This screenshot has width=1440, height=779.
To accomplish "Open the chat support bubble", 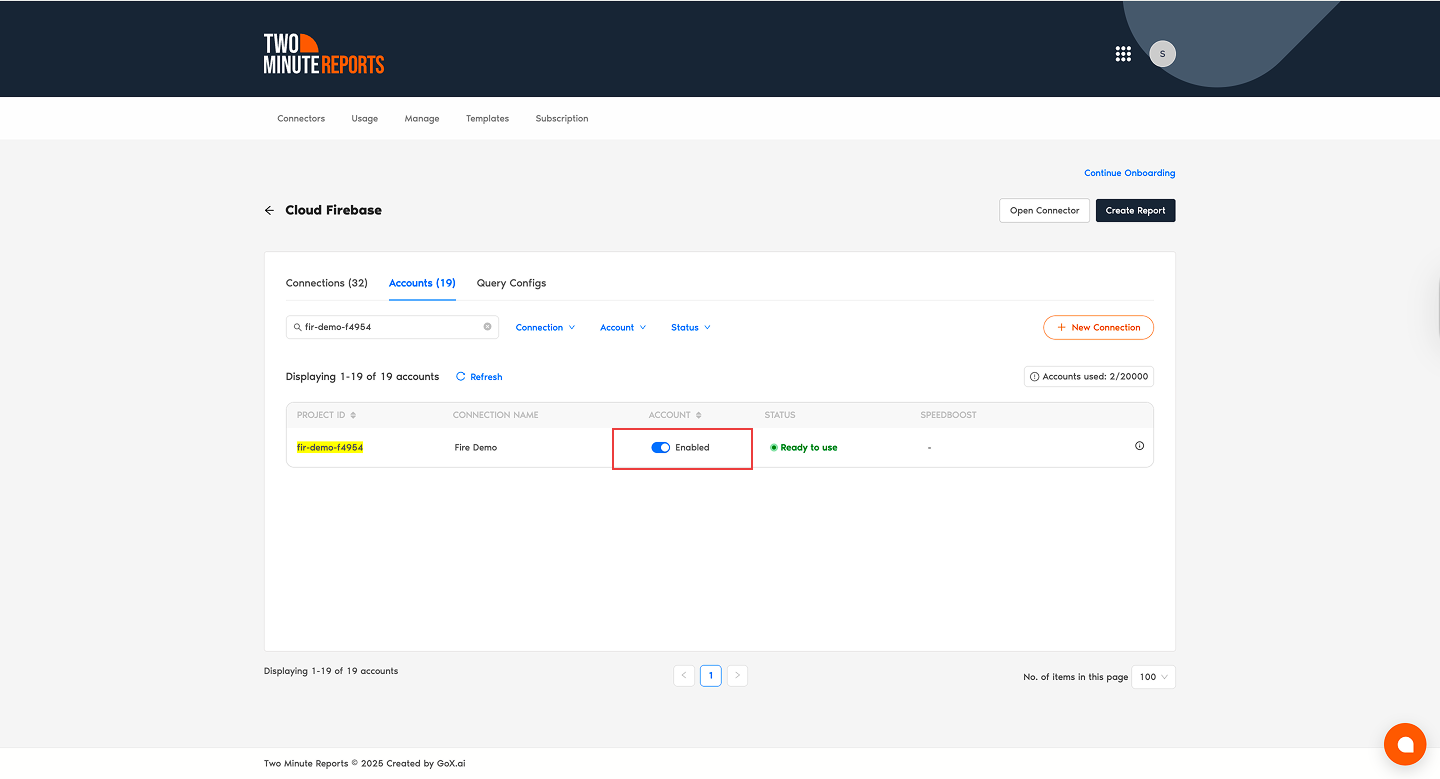I will pyautogui.click(x=1405, y=744).
